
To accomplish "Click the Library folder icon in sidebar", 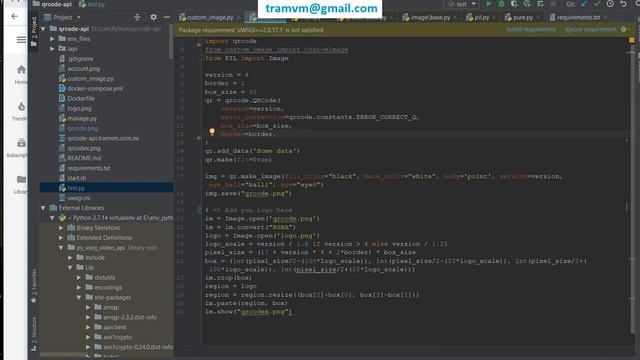I will click(21, 180).
